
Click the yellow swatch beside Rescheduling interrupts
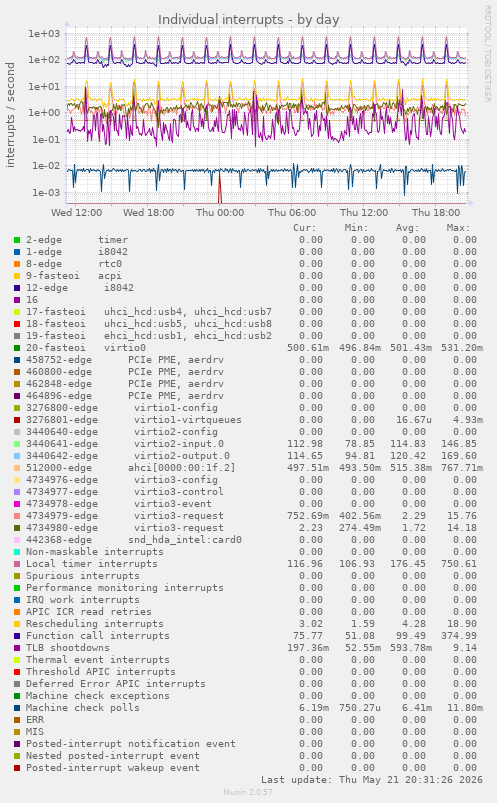pos(17,624)
